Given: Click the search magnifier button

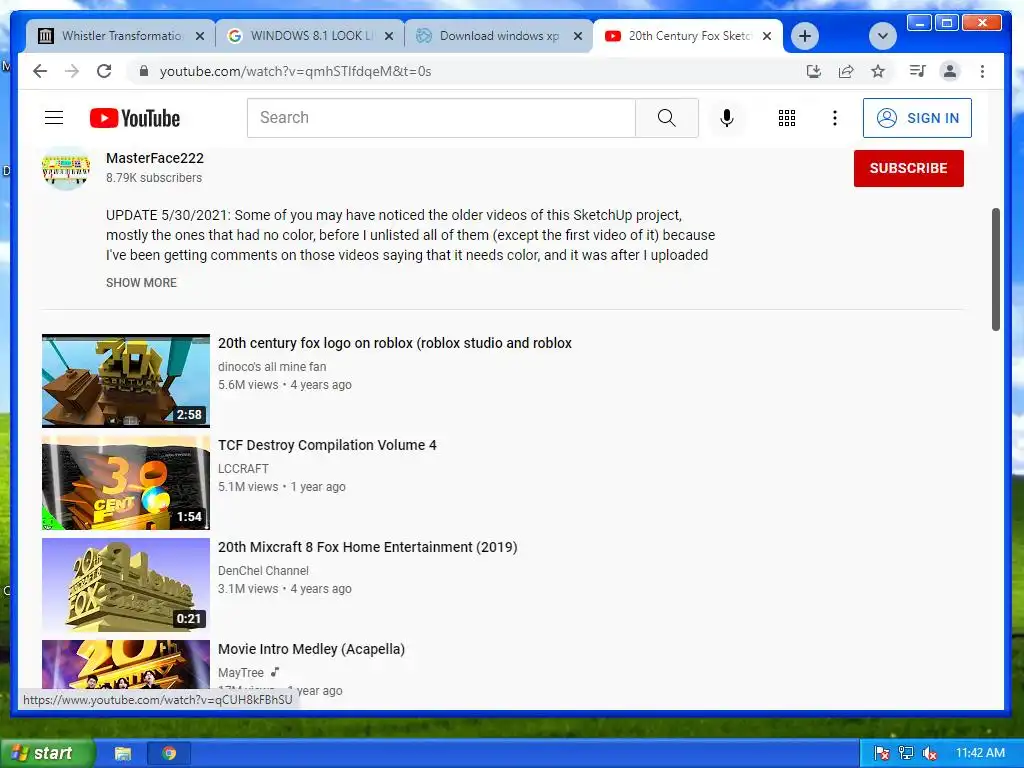Looking at the screenshot, I should pyautogui.click(x=667, y=118).
